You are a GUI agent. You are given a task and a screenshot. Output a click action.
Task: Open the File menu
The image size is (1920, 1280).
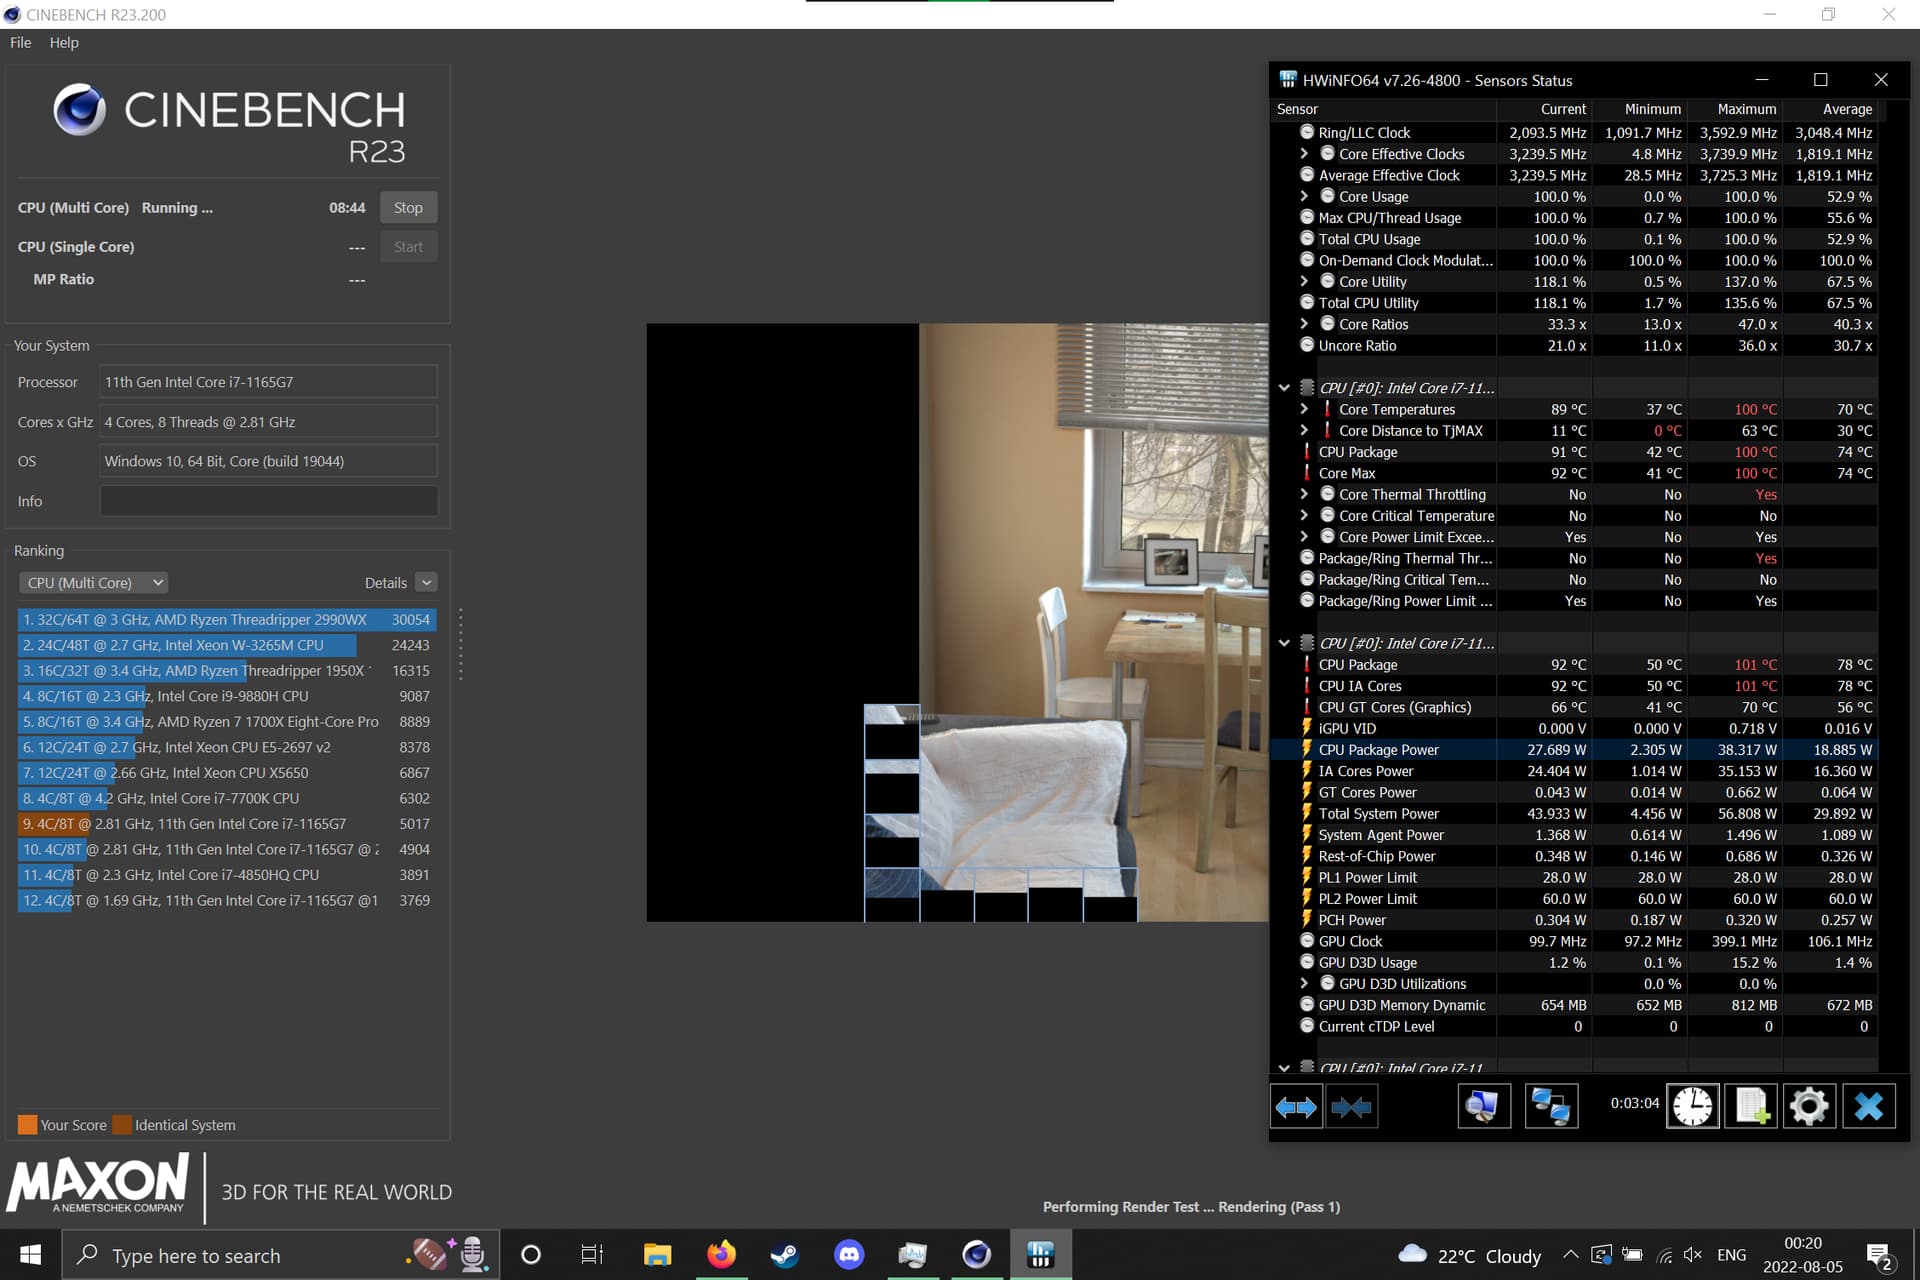point(20,43)
